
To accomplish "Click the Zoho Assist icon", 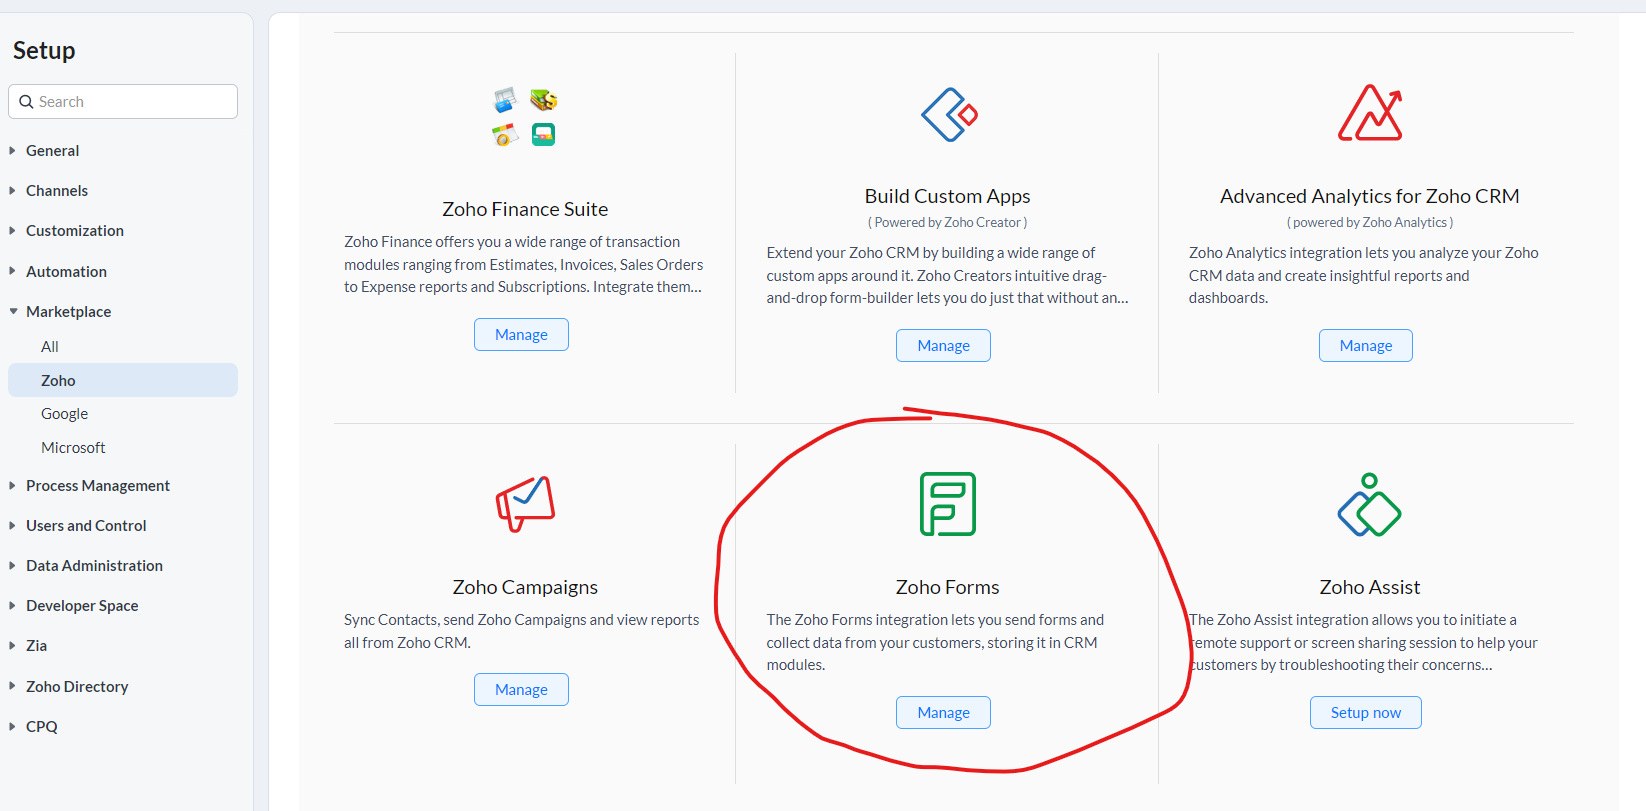I will point(1370,505).
